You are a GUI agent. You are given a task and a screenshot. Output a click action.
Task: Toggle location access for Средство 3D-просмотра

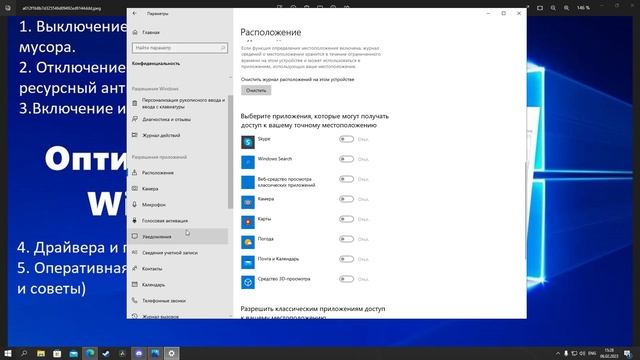346,279
